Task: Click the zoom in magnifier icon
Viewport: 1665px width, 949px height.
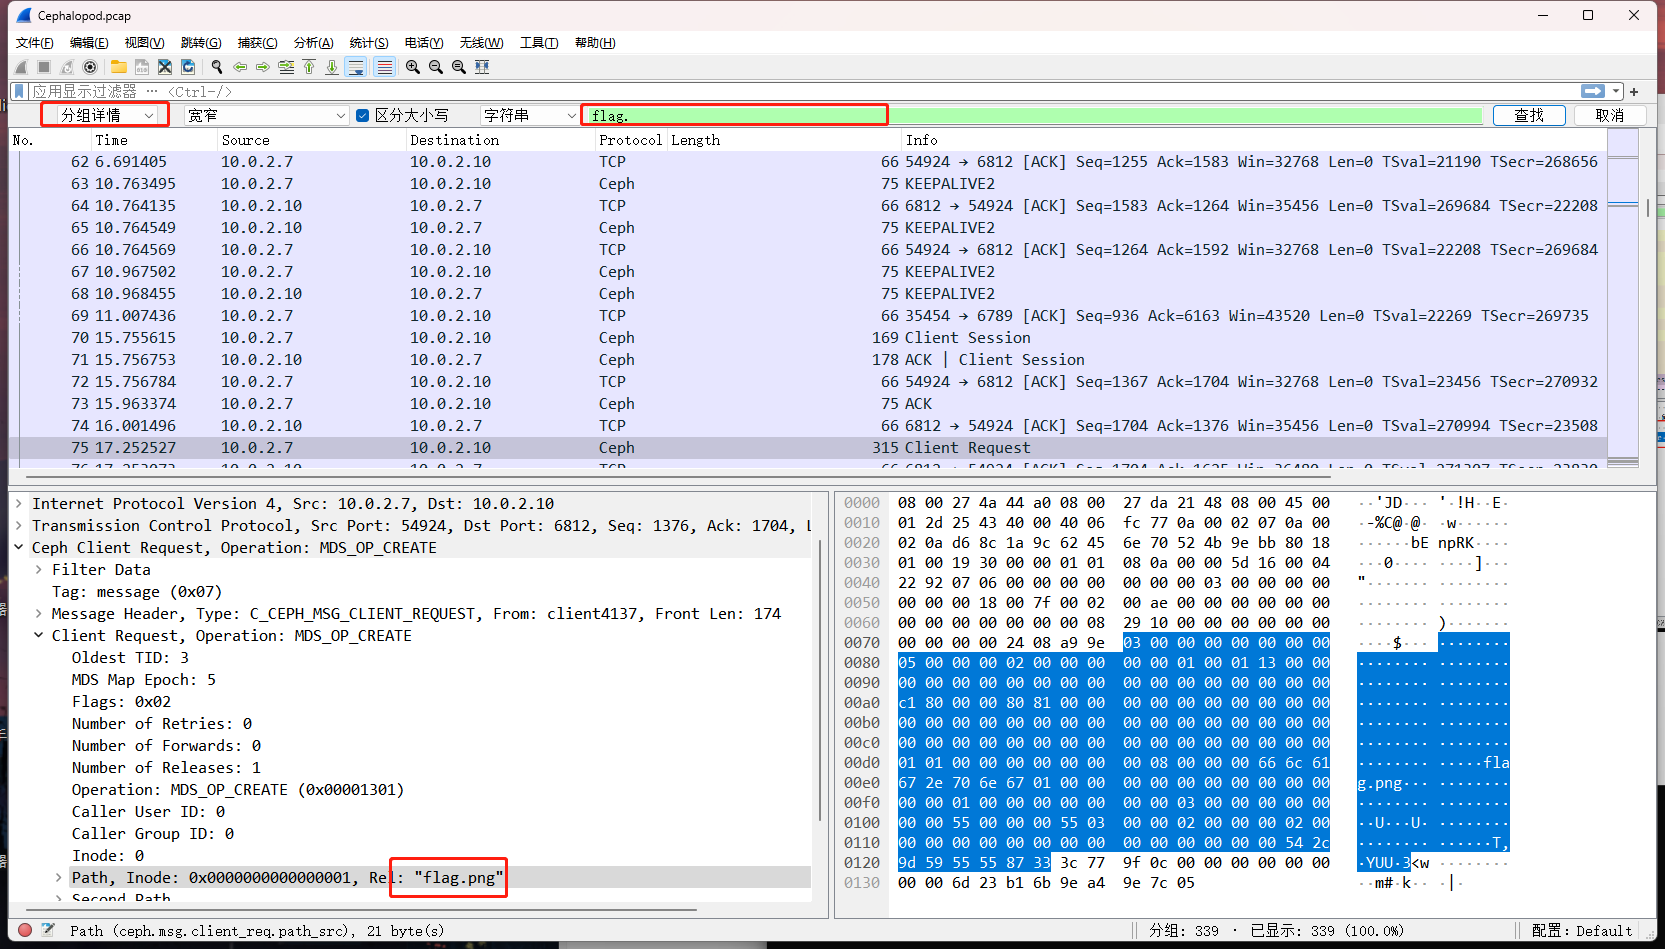Action: [x=413, y=67]
